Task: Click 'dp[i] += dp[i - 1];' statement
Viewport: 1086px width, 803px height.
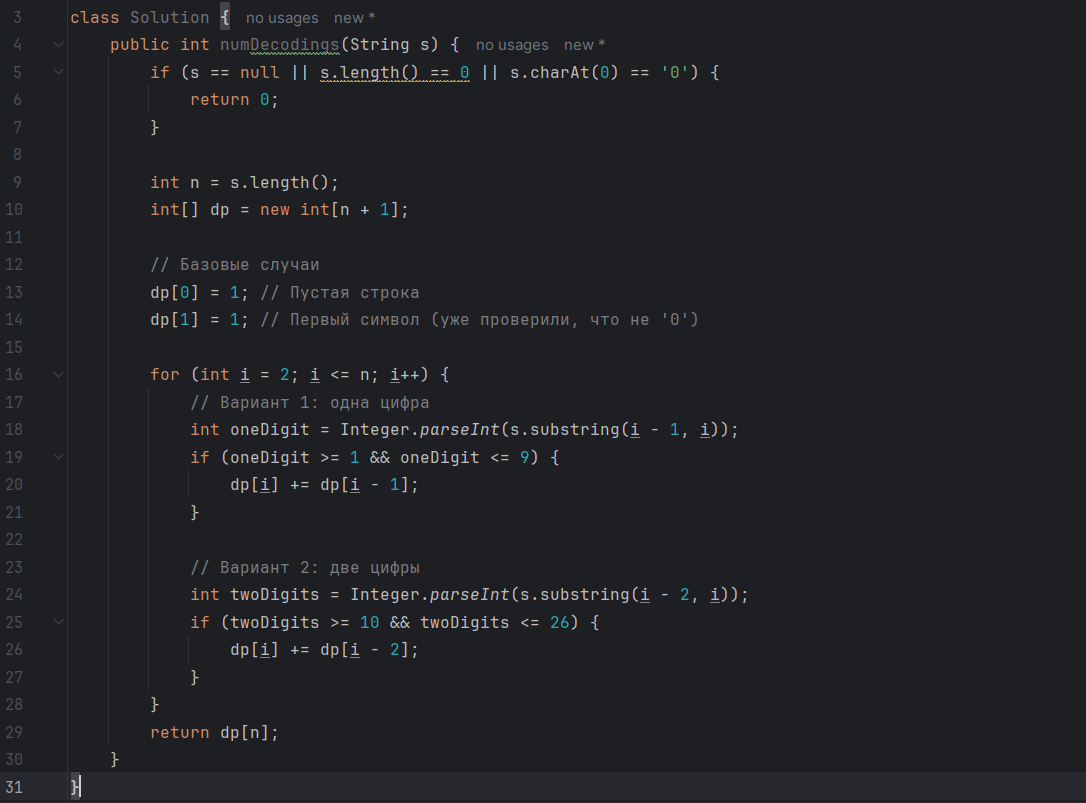Action: (324, 484)
